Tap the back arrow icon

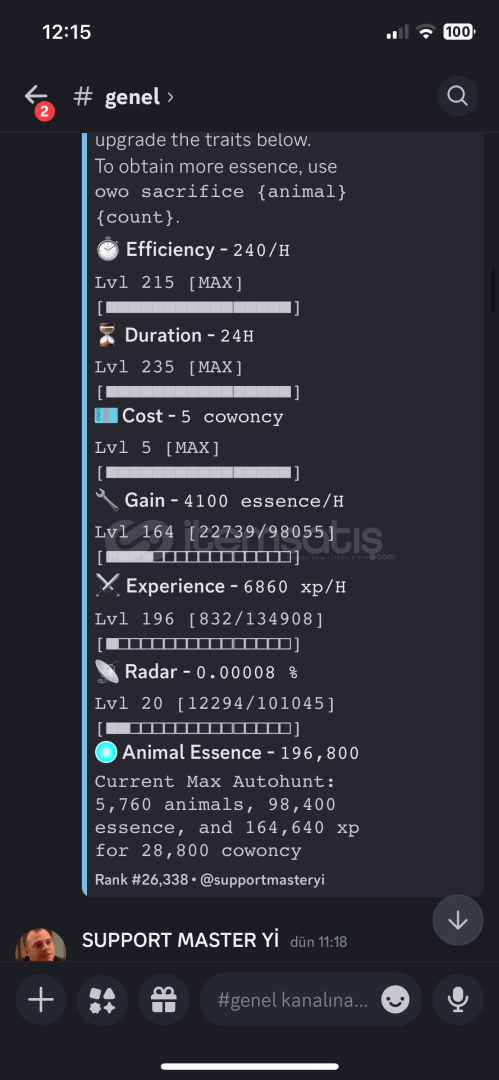coord(36,96)
